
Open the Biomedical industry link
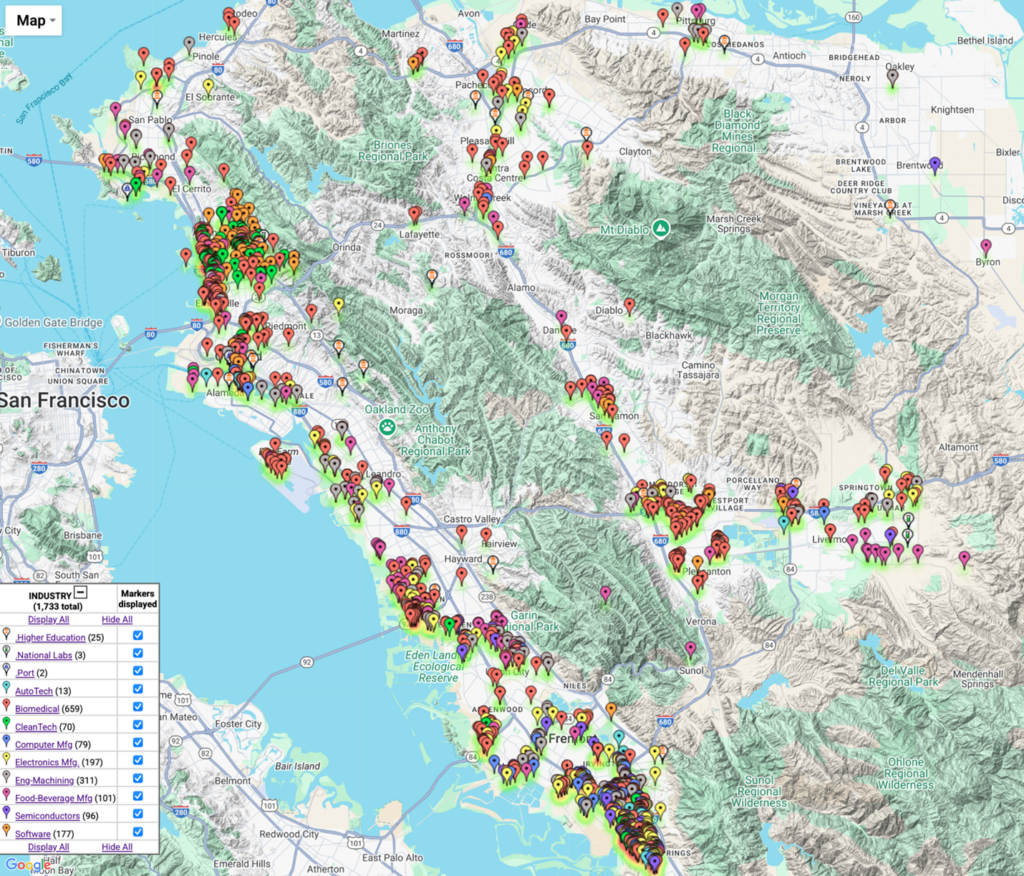point(37,709)
